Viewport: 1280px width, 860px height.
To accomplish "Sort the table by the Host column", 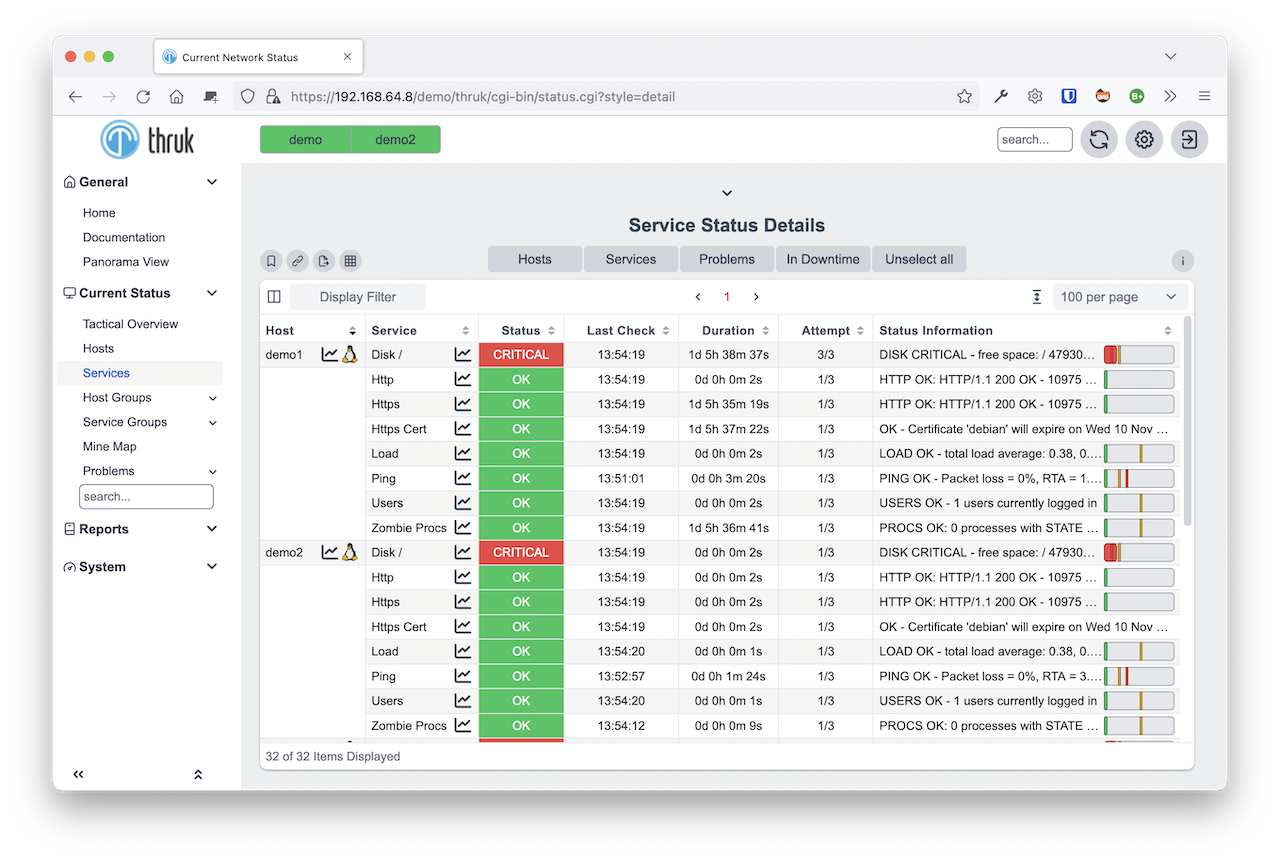I will click(x=352, y=331).
